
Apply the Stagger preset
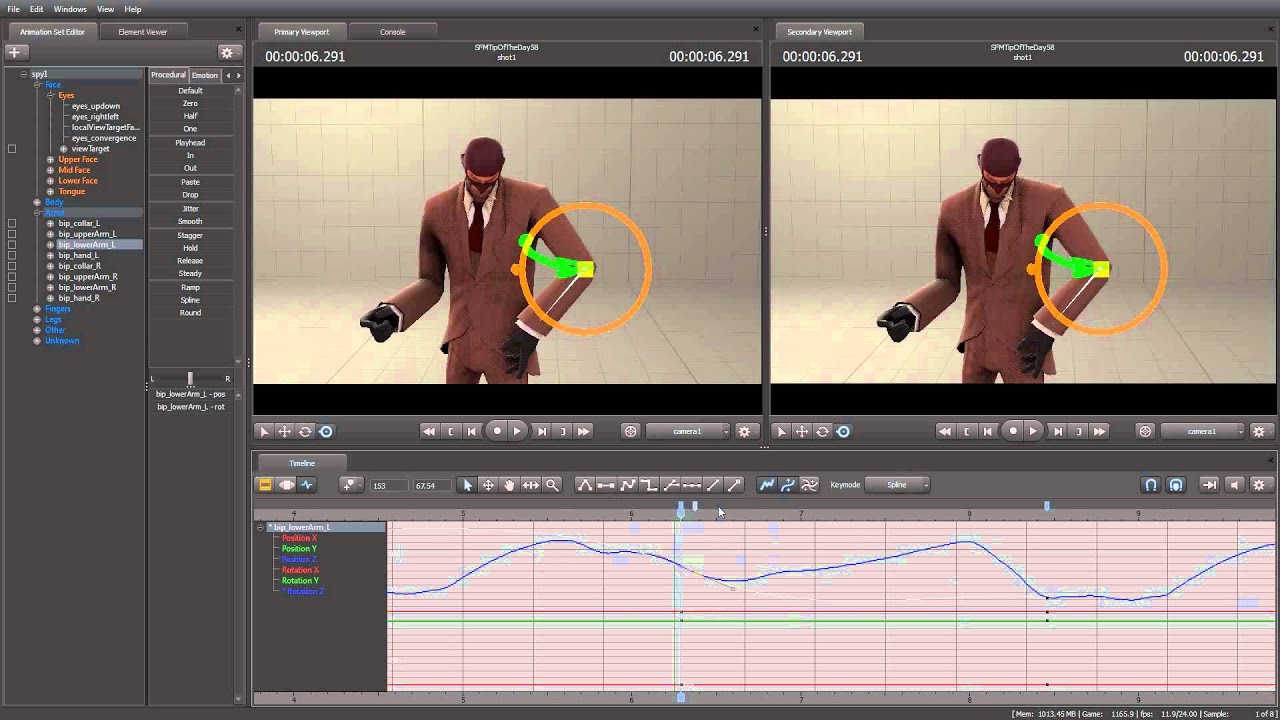click(190, 235)
